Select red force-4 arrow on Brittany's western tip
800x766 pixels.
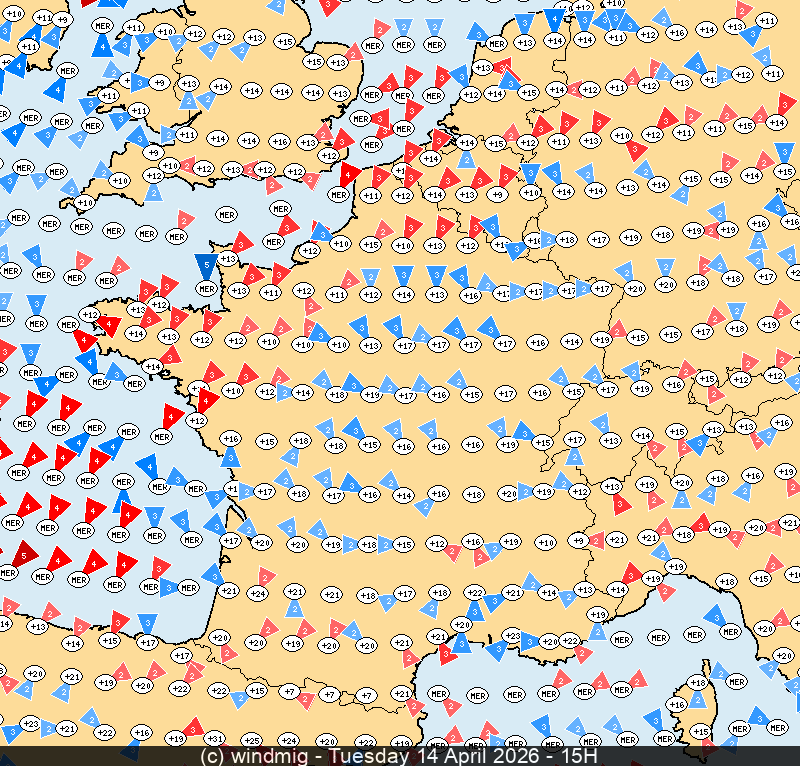coord(110,327)
